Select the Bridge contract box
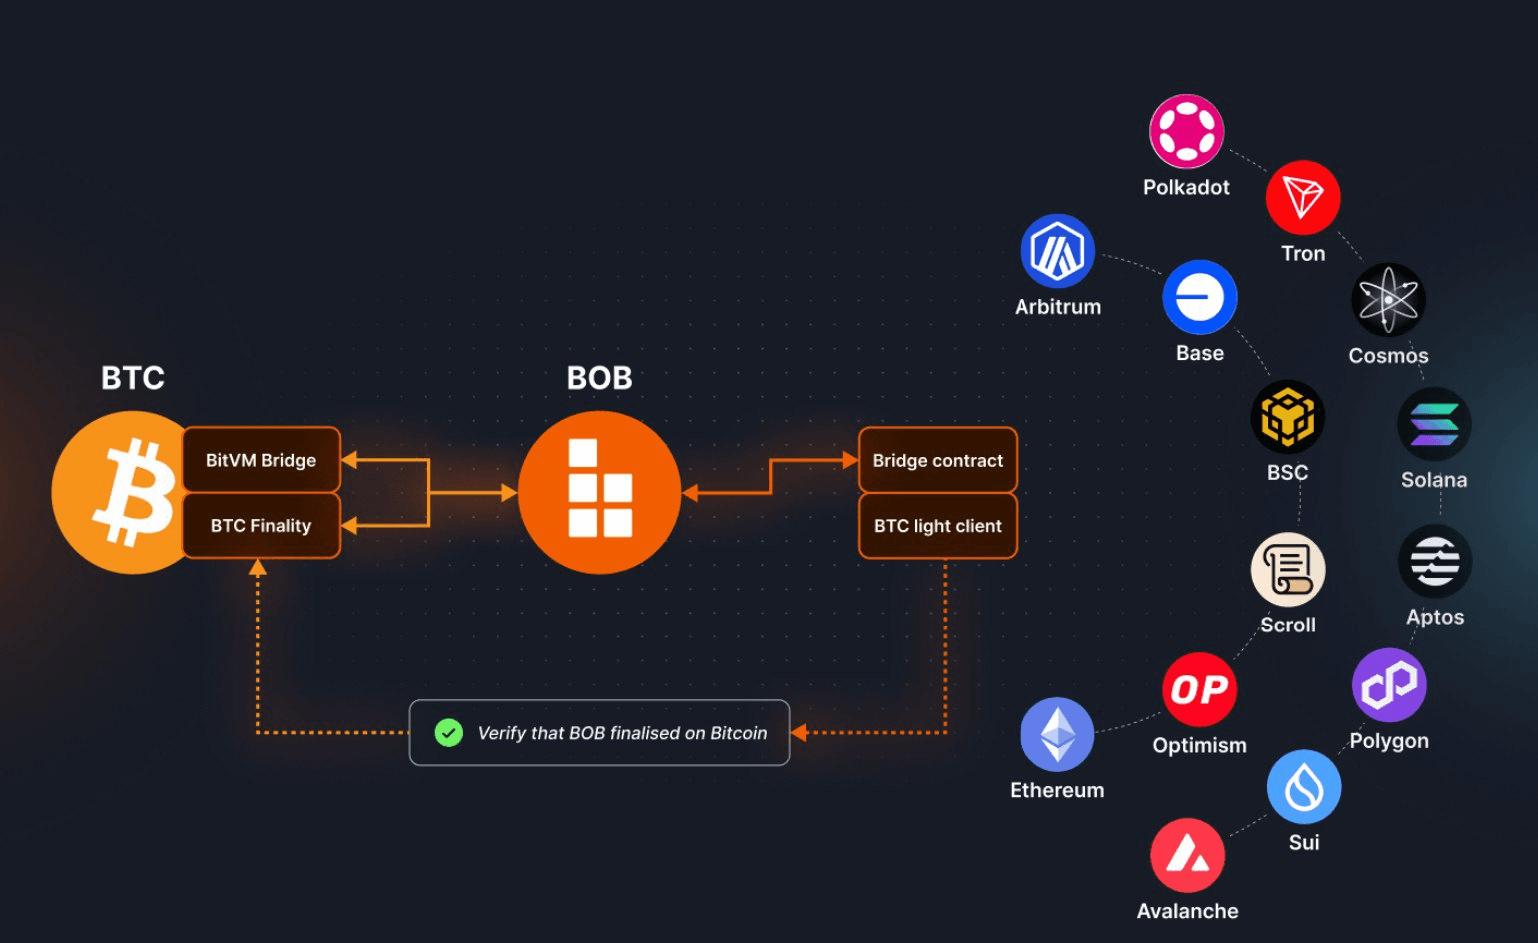This screenshot has height=943, width=1538. [x=938, y=460]
